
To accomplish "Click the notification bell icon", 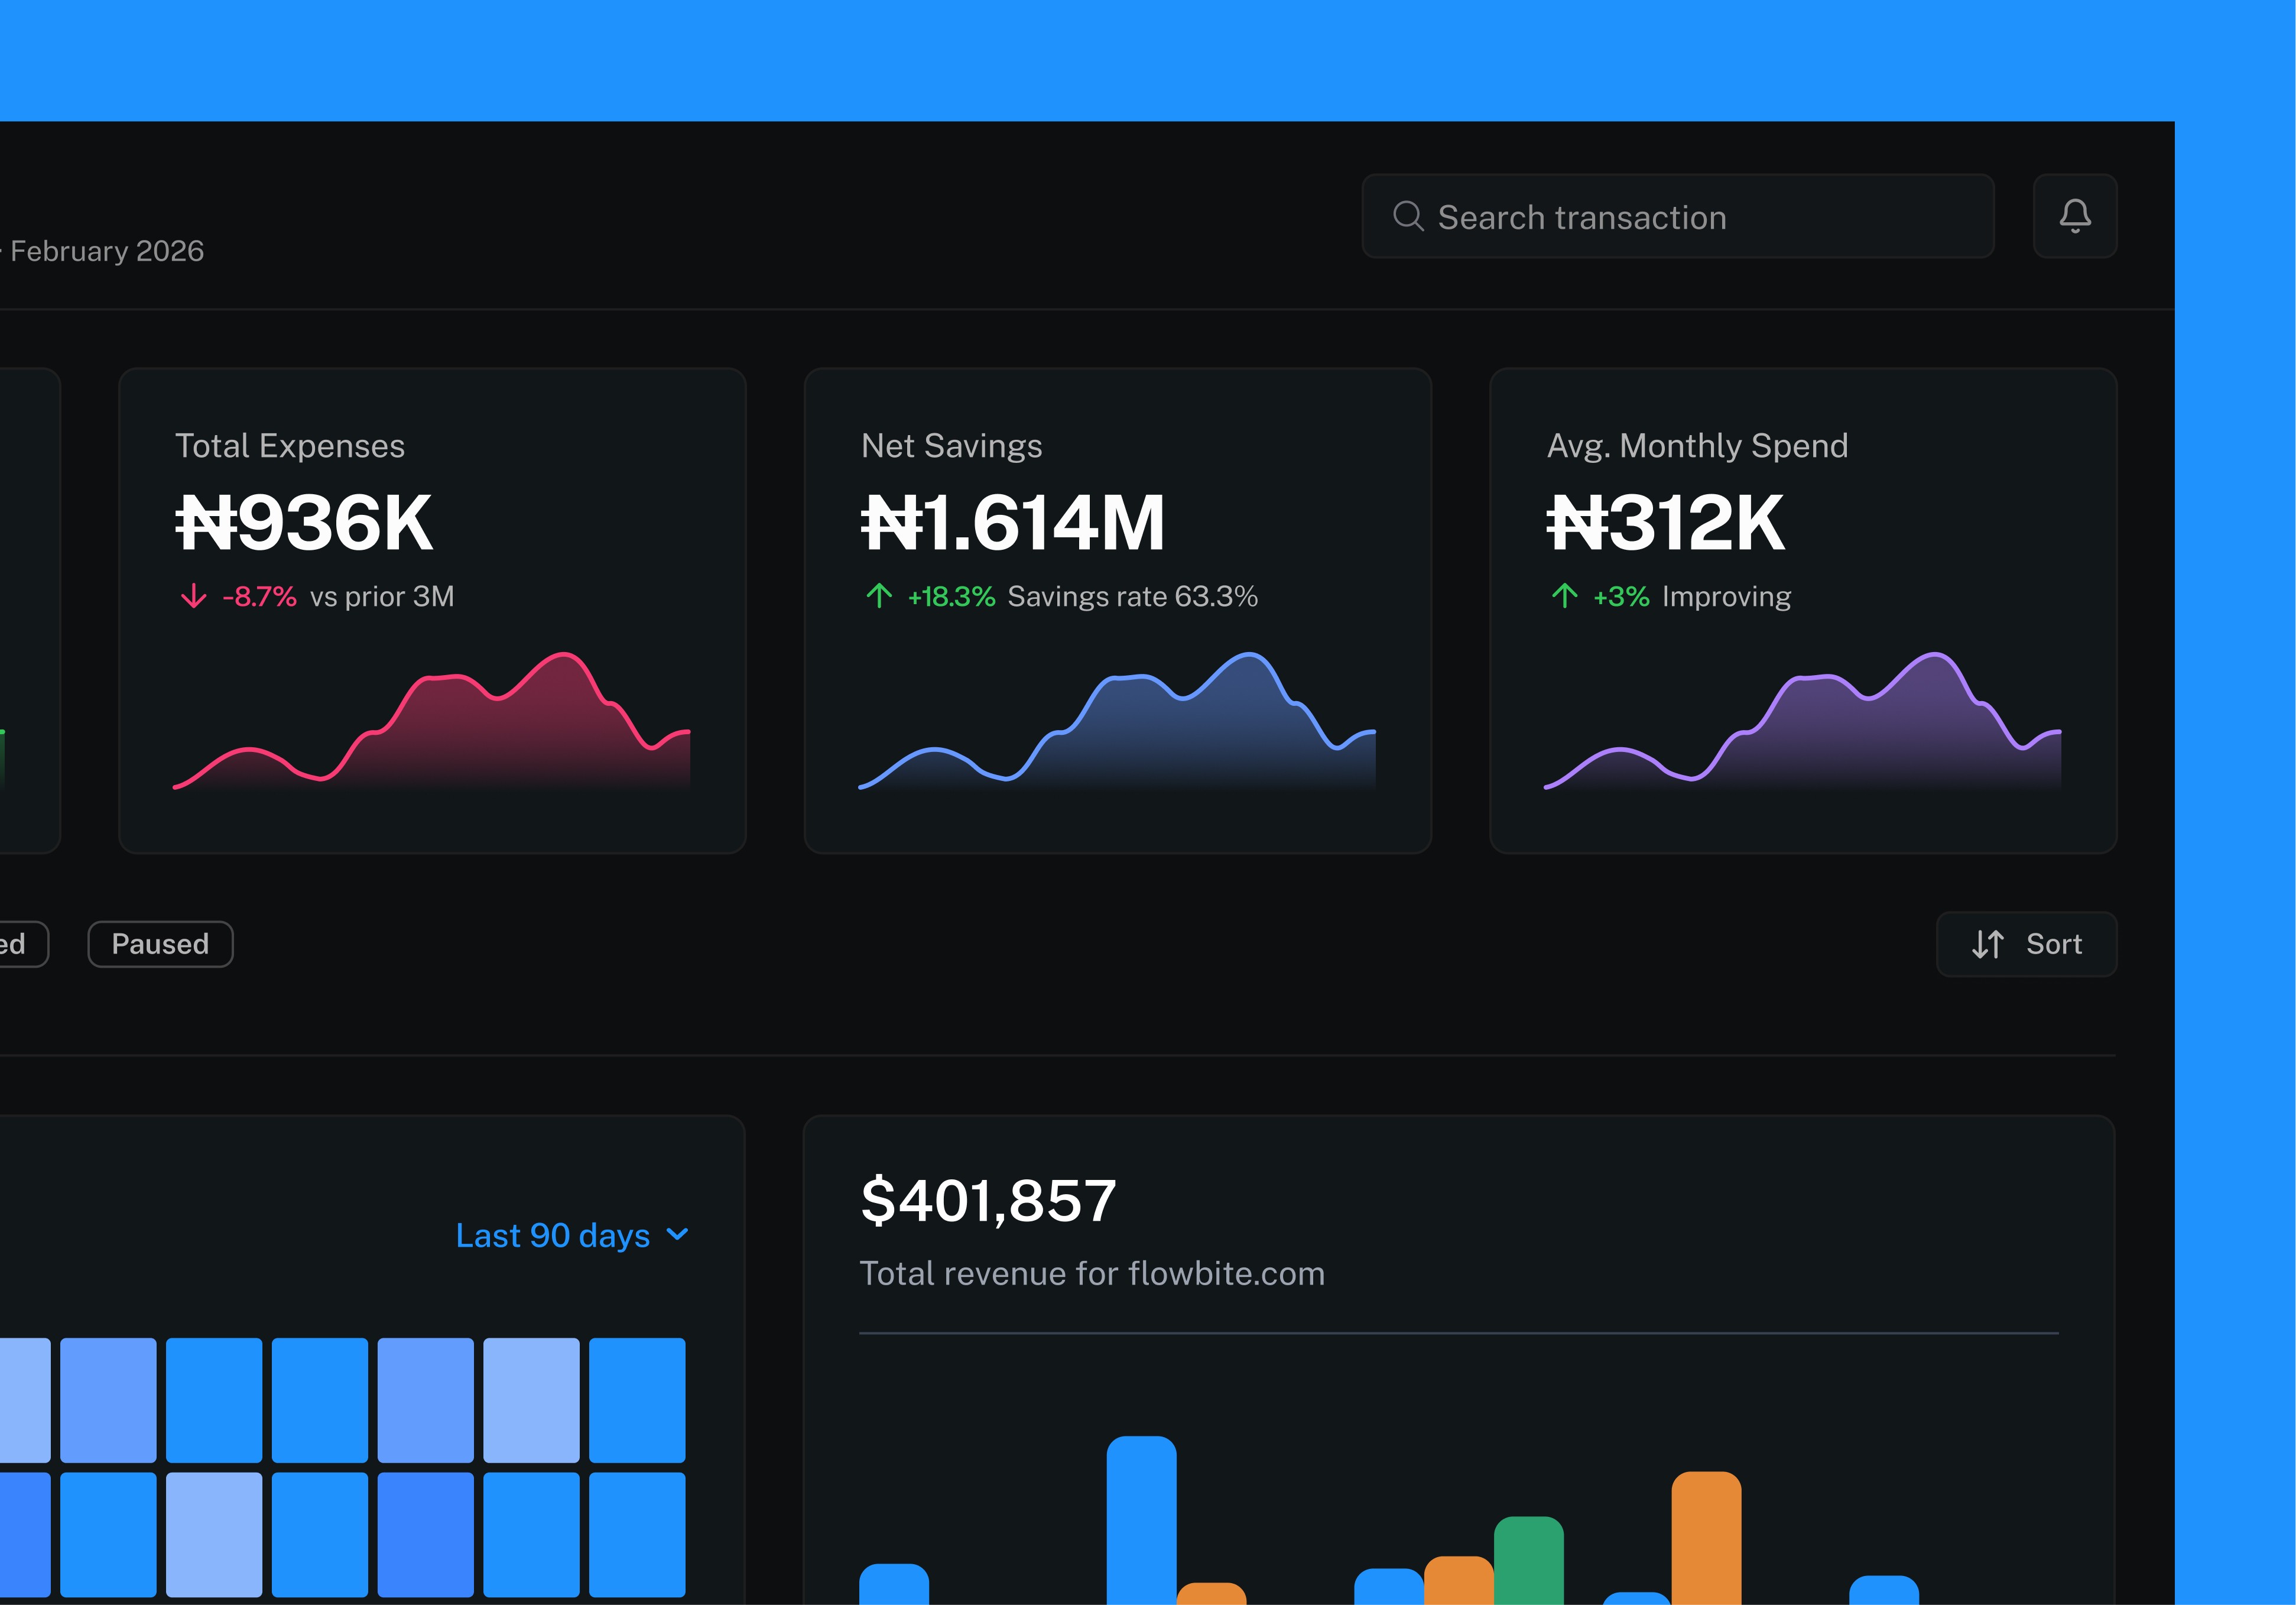I will tap(2074, 216).
